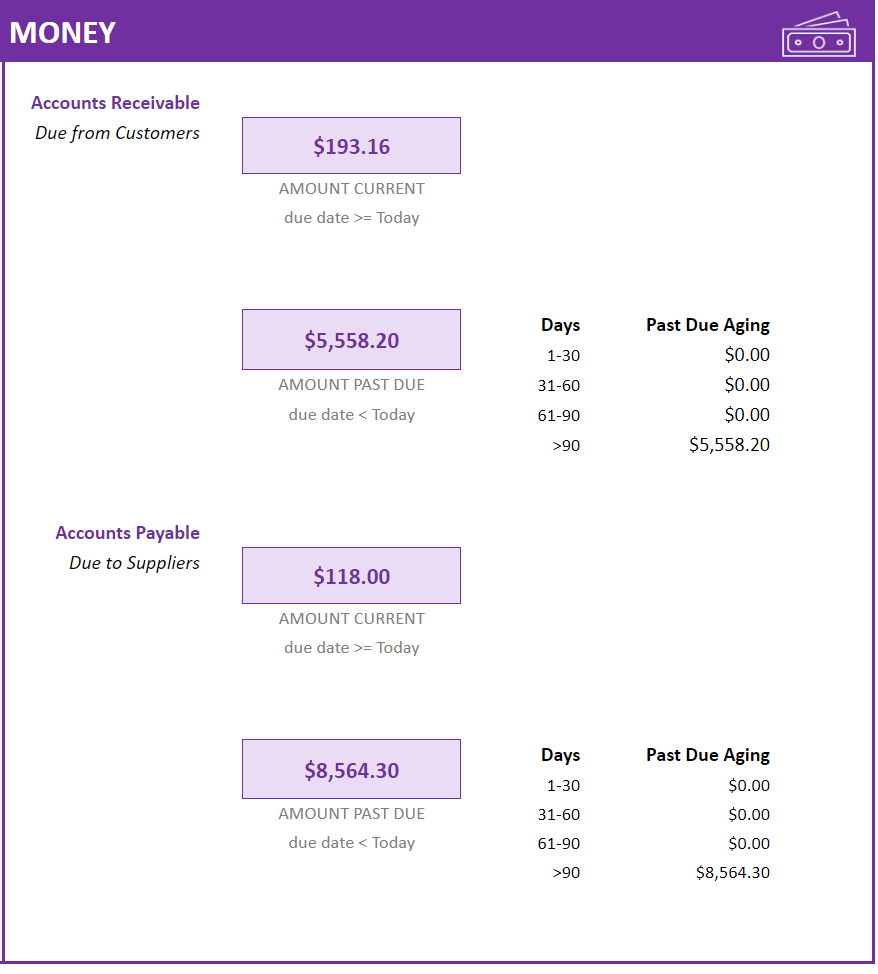Select receivable >90 days value $5,558.20

pos(729,445)
